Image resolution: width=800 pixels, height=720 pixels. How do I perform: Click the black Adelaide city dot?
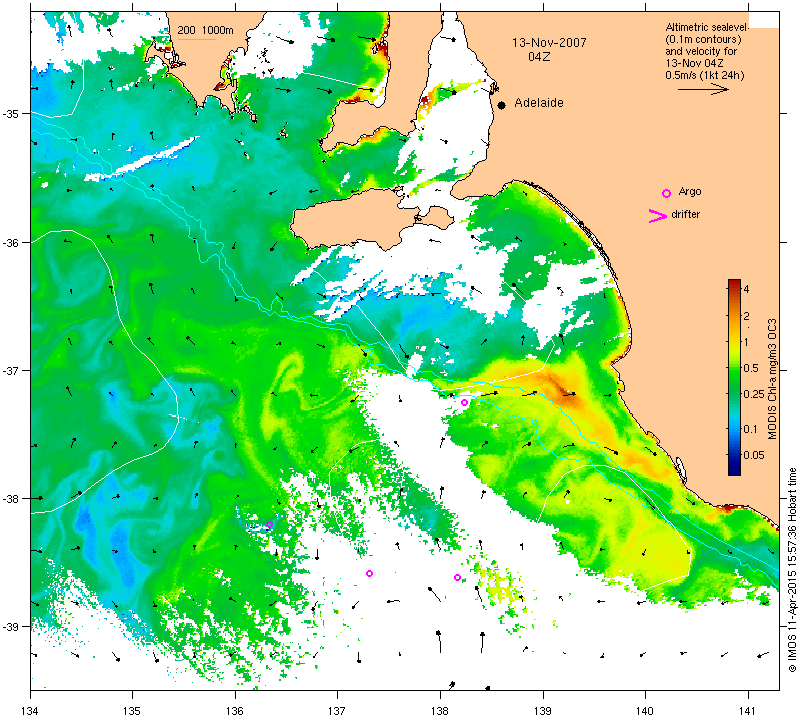[x=502, y=105]
